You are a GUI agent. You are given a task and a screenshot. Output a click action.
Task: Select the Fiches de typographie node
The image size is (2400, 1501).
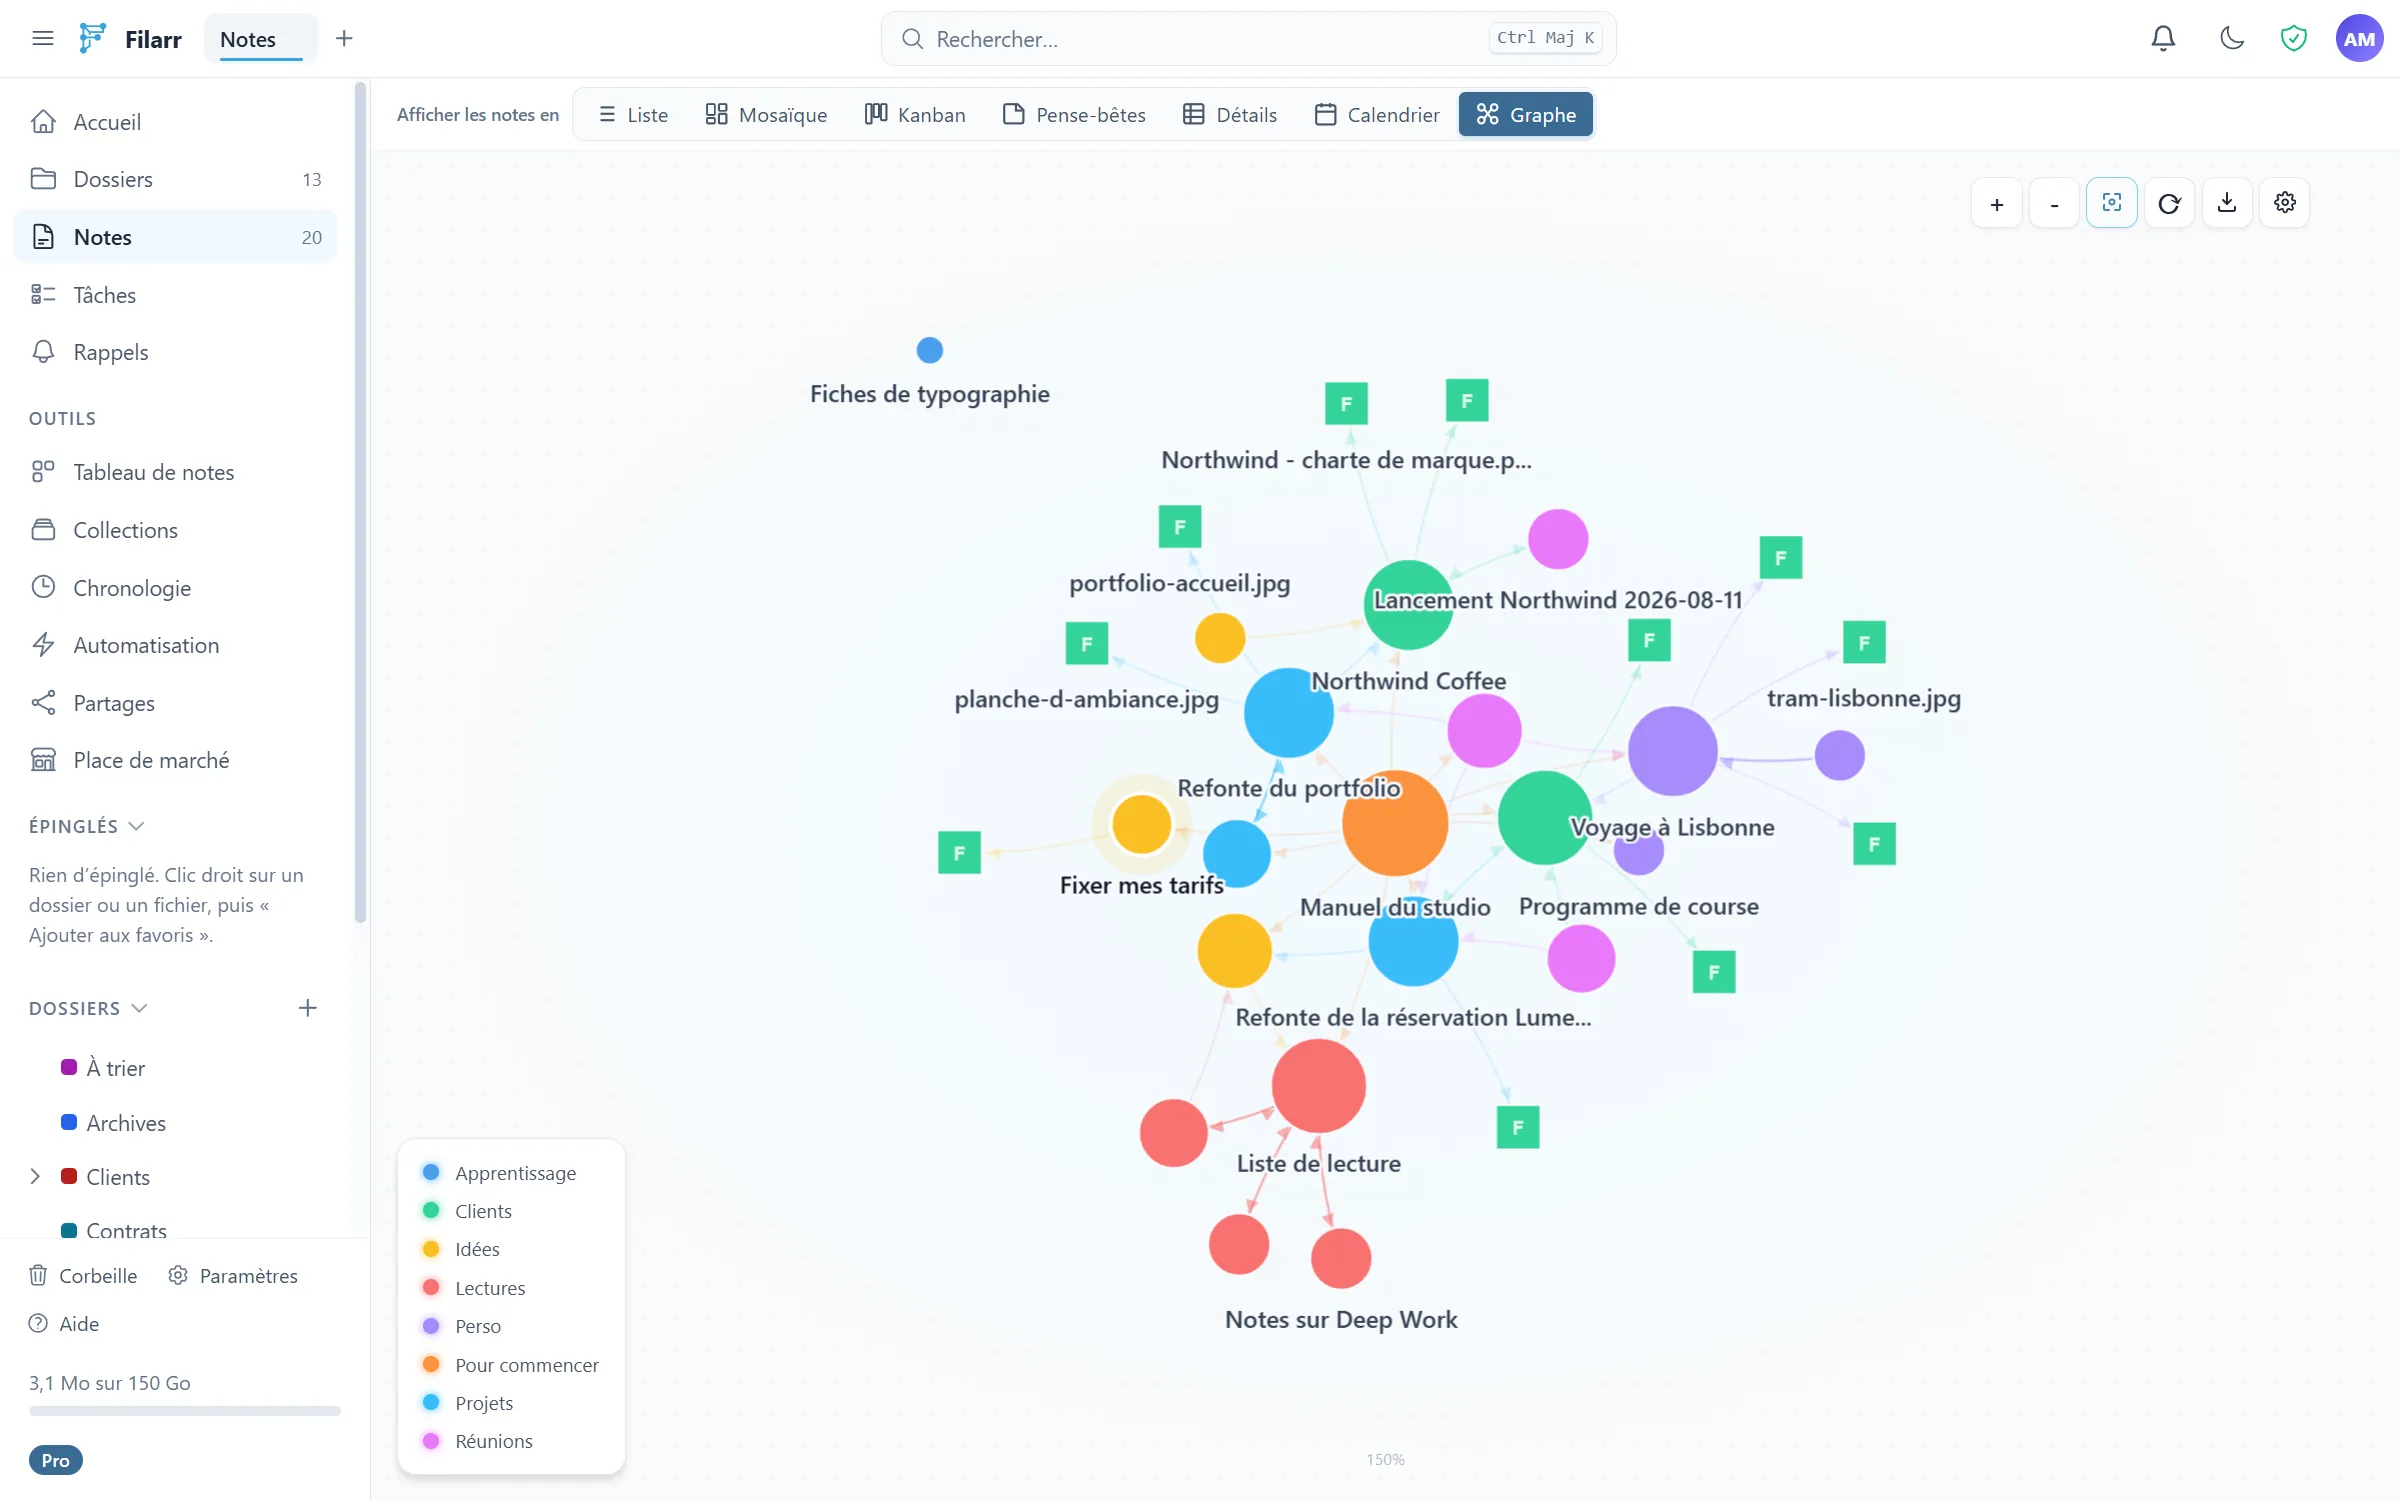929,350
